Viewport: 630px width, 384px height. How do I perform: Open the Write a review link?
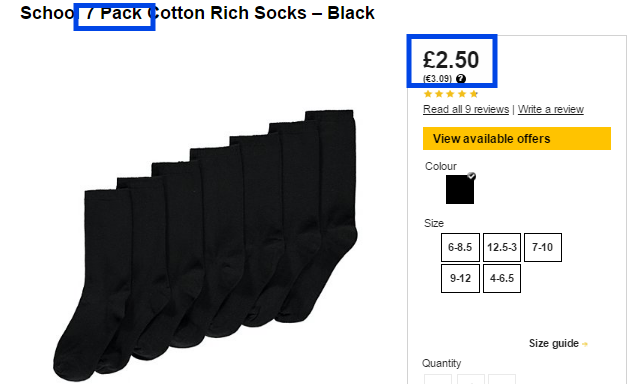[x=550, y=109]
